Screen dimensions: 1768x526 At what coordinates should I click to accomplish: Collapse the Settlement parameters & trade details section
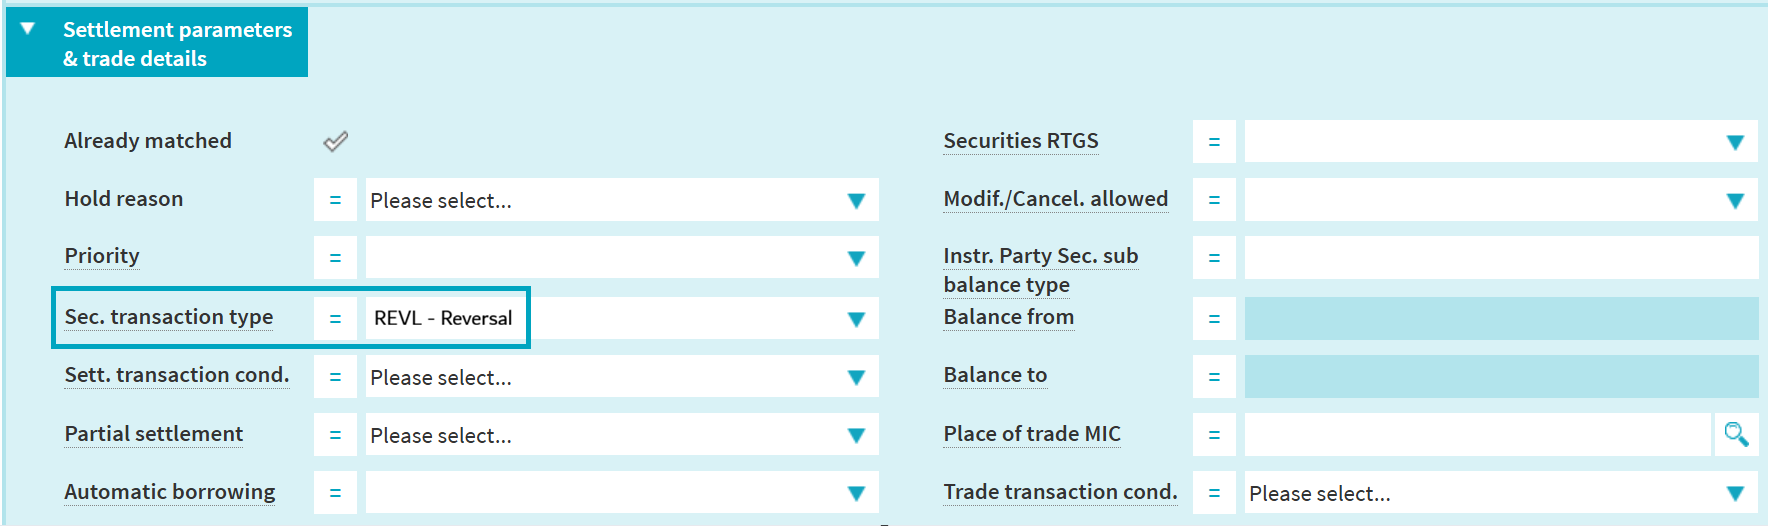(x=28, y=29)
